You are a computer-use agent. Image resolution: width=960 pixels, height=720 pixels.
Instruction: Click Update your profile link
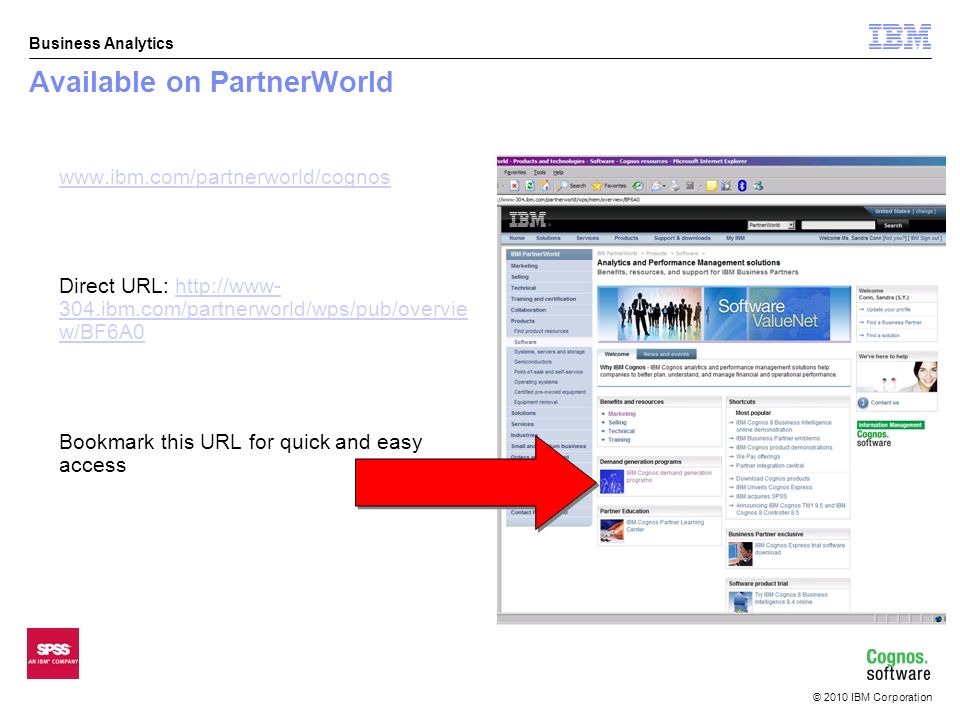[888, 309]
